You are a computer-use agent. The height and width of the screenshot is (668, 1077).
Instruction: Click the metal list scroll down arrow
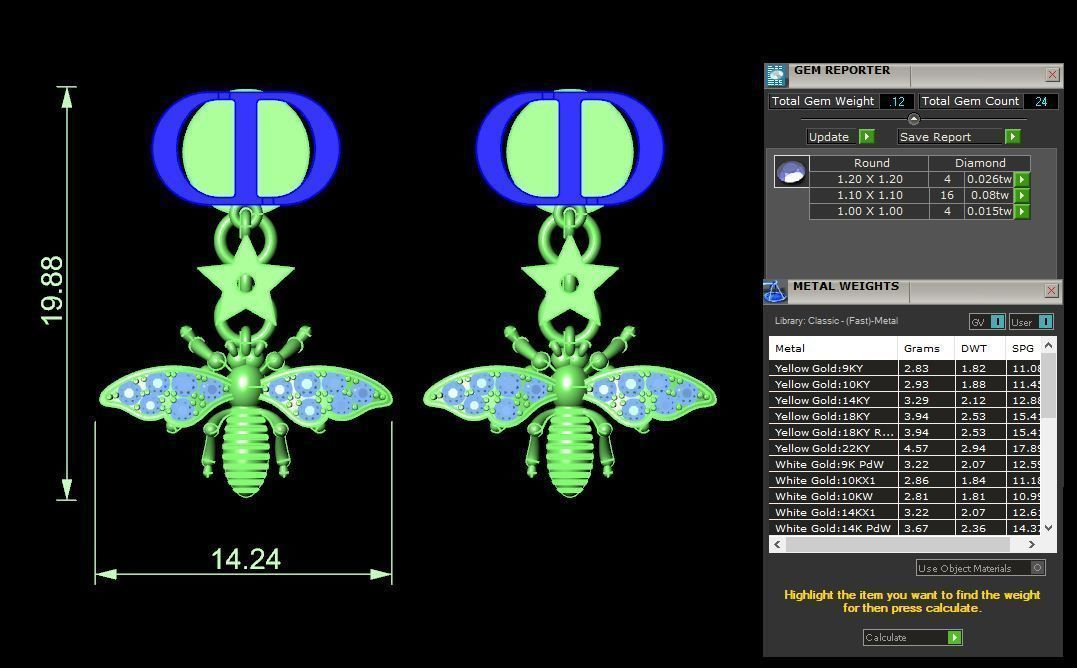(1048, 528)
